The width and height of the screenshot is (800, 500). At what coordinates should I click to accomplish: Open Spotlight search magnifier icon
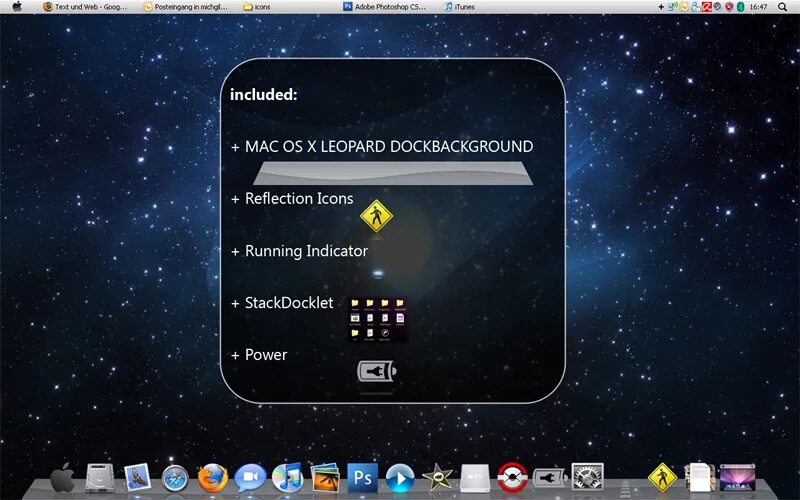(783, 7)
